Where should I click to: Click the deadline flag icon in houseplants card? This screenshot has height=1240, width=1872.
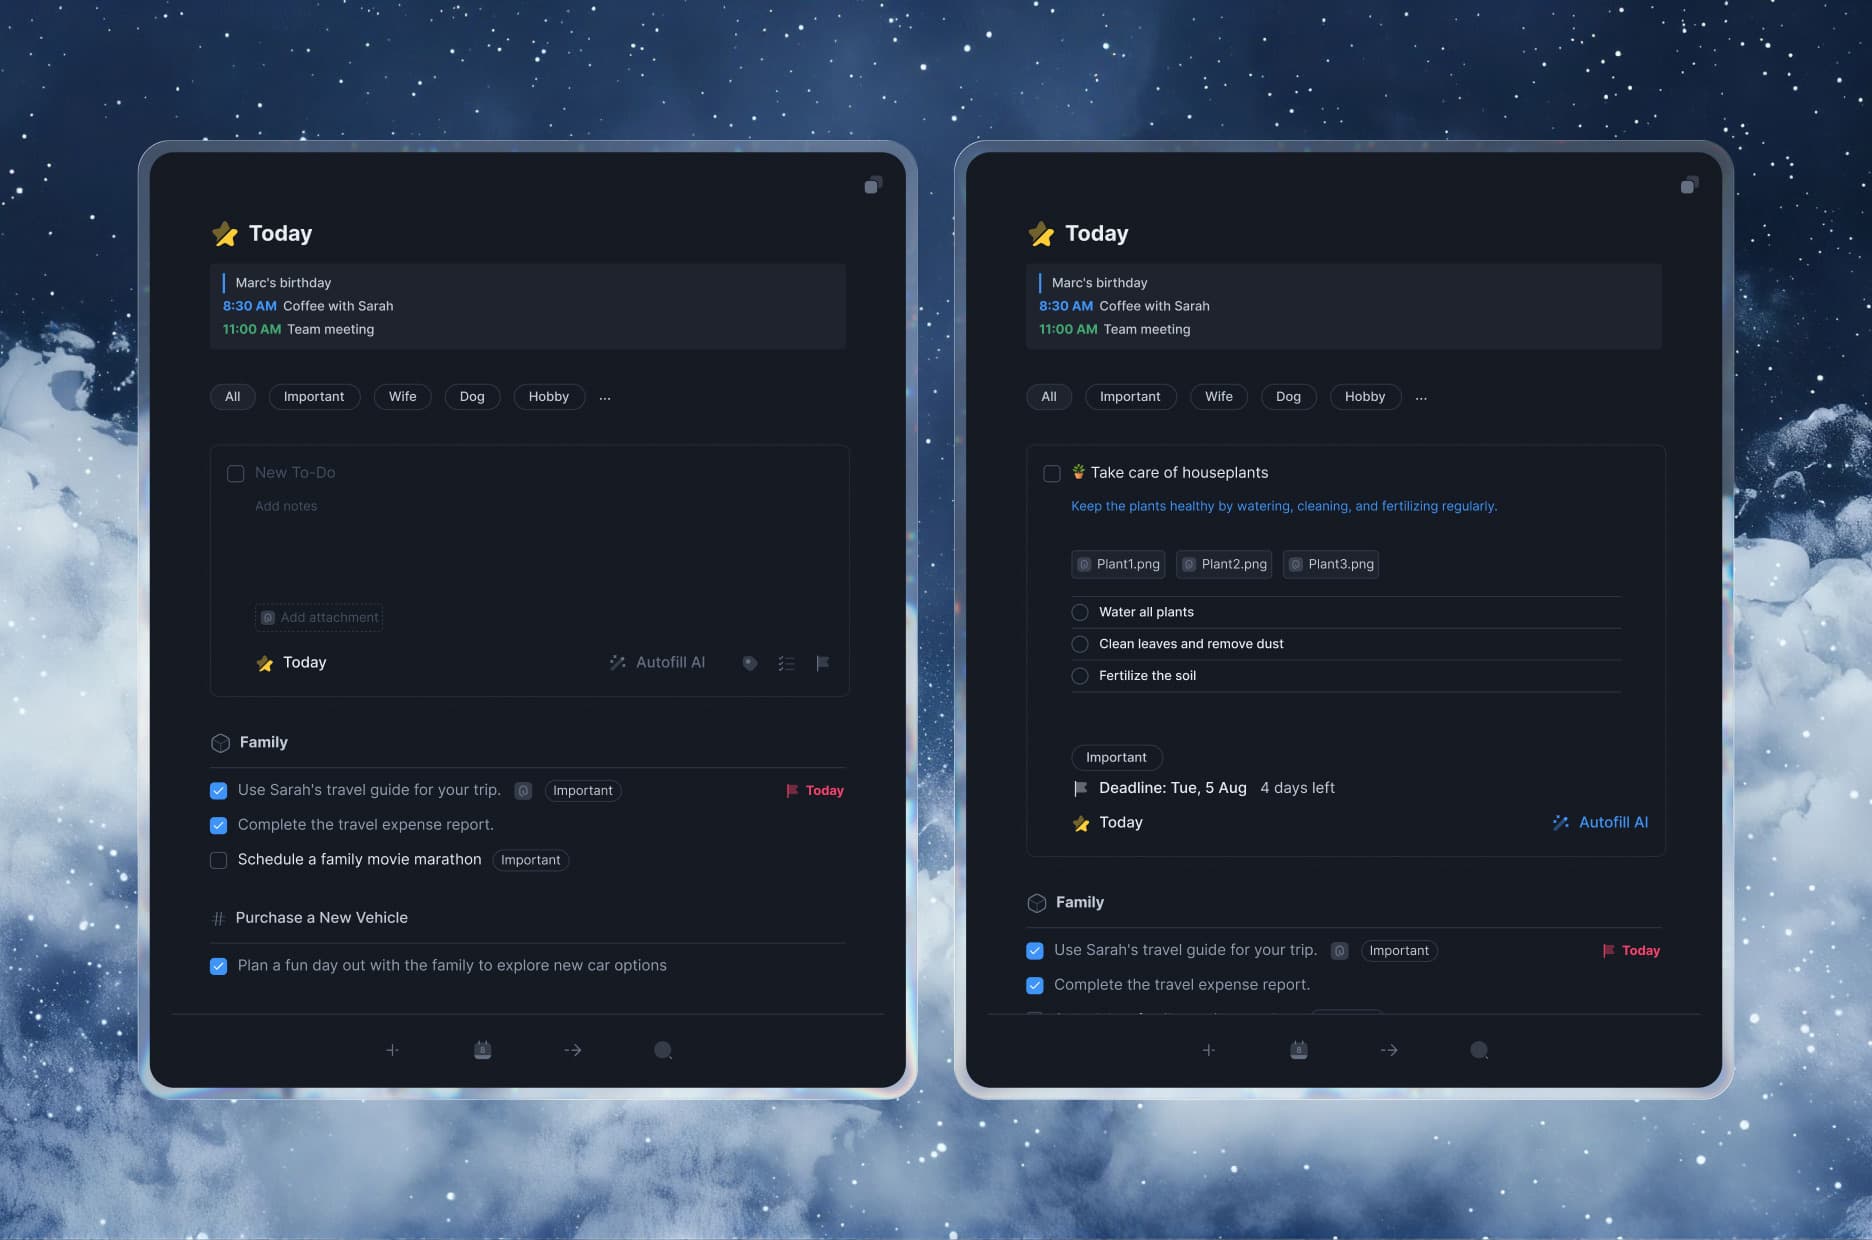click(x=1080, y=788)
